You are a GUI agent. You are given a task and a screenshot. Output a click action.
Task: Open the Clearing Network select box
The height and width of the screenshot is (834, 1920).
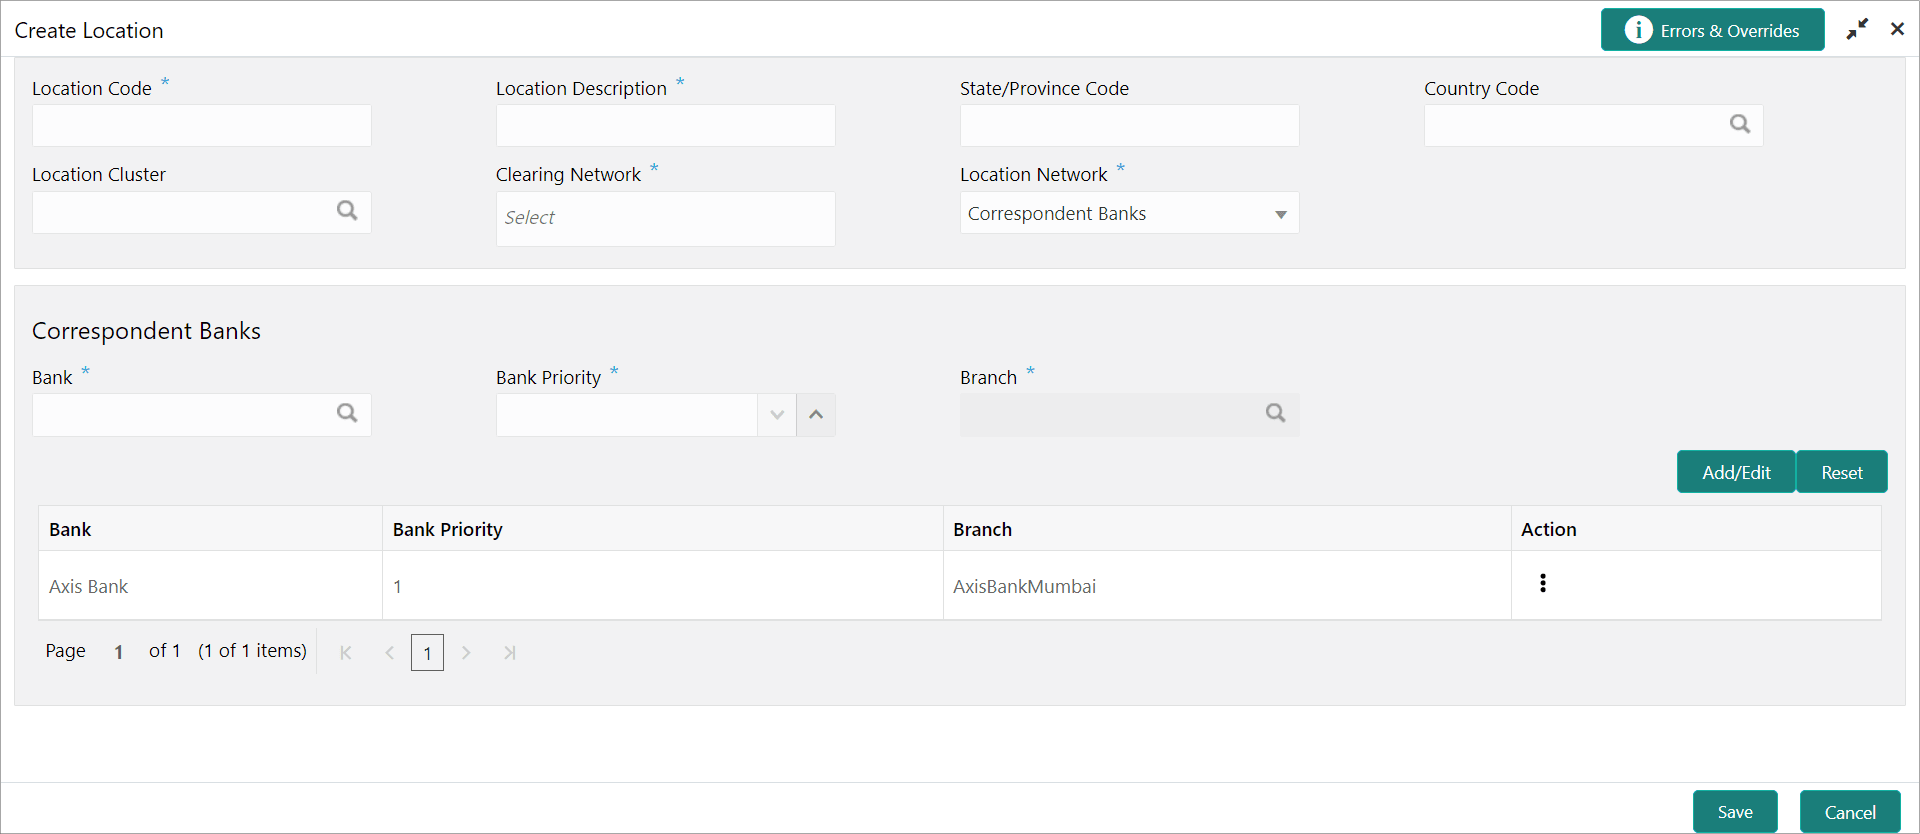point(666,218)
